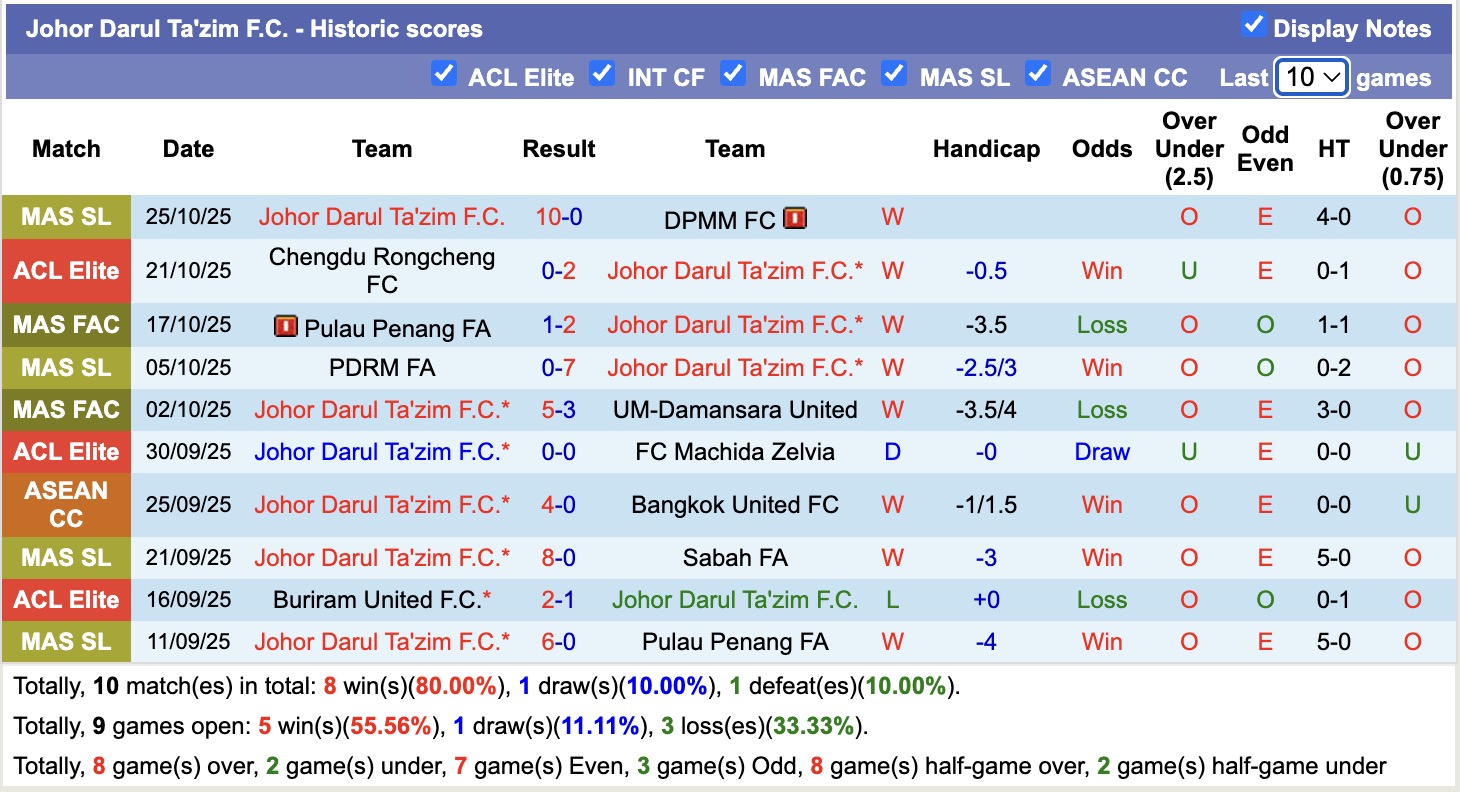The width and height of the screenshot is (1460, 792).
Task: Disable the Display Notes checkbox
Action: [x=1254, y=26]
